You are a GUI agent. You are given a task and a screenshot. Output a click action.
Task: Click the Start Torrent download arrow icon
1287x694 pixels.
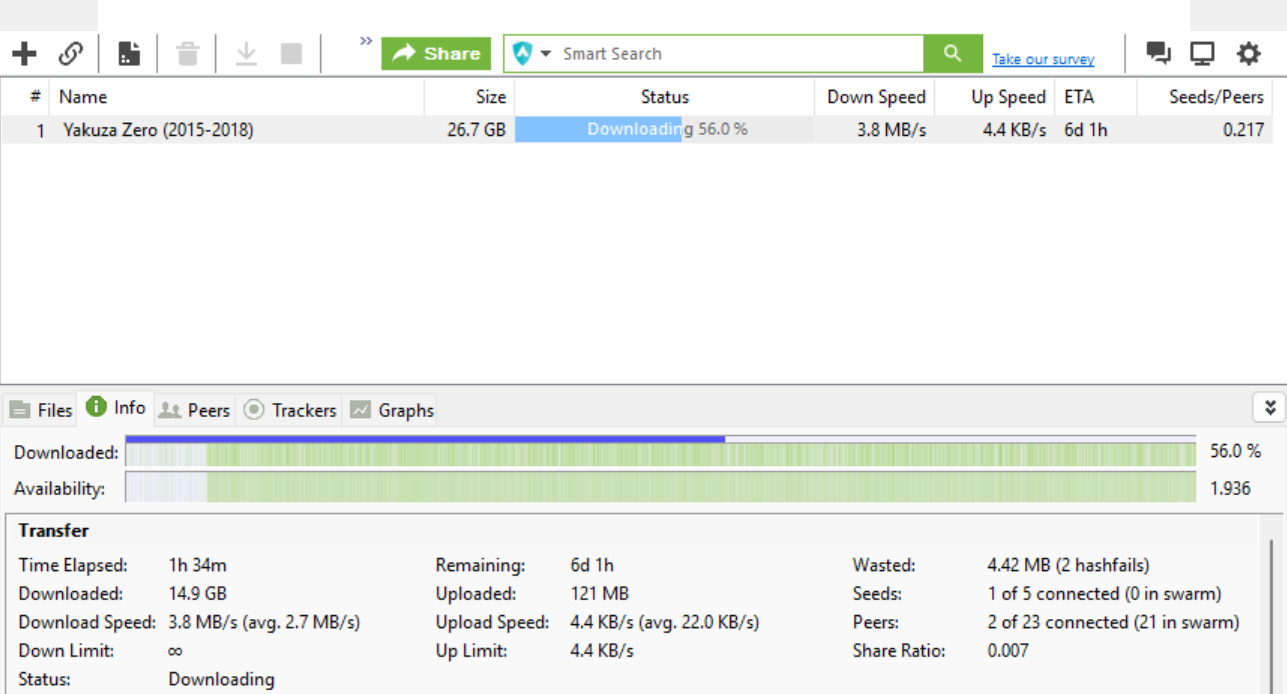click(x=245, y=54)
